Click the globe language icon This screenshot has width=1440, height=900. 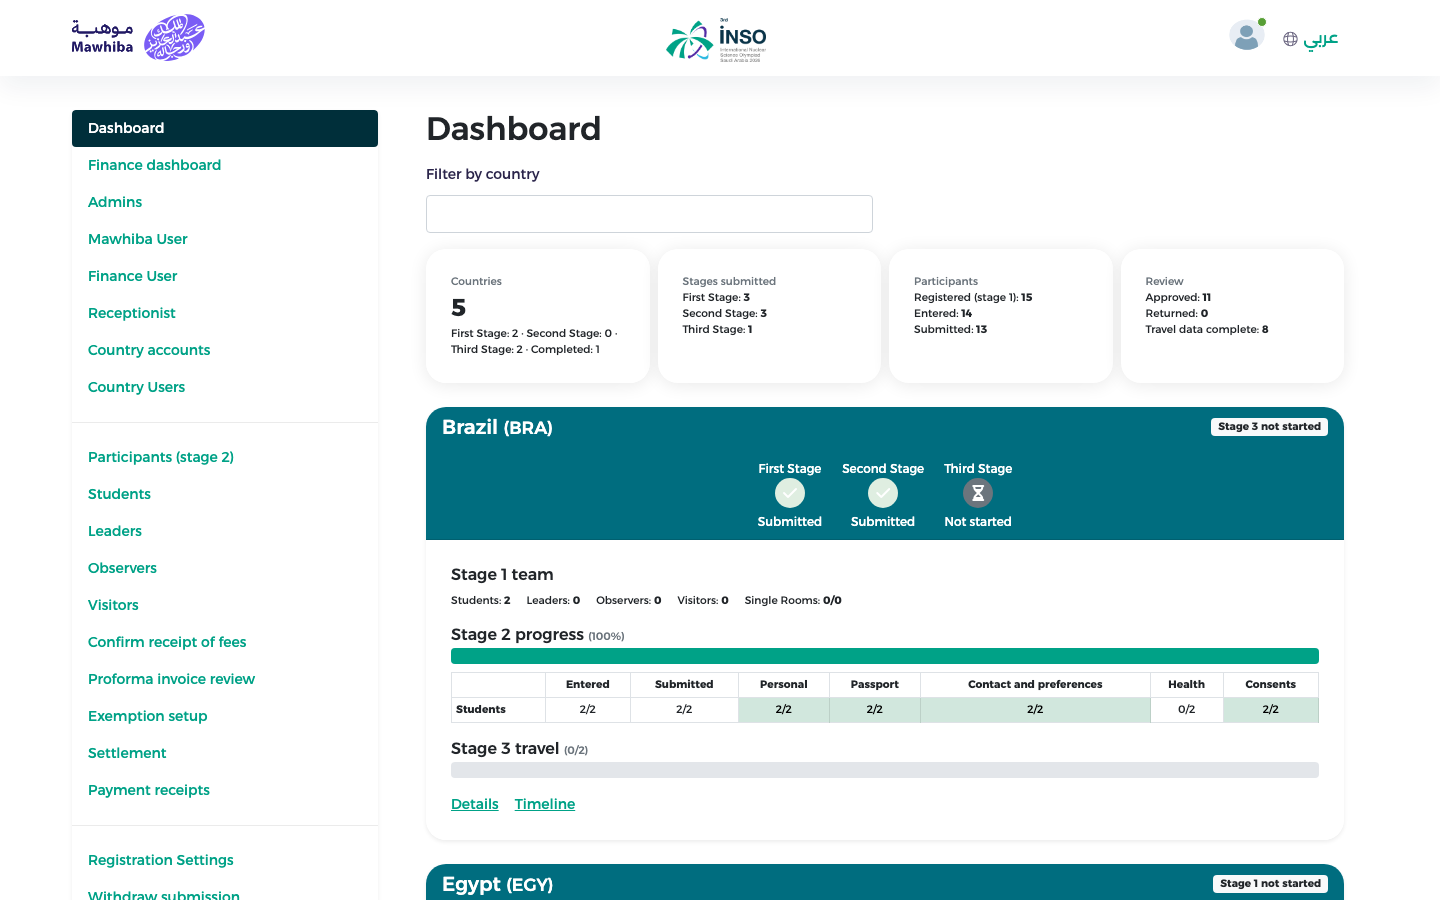(1290, 39)
